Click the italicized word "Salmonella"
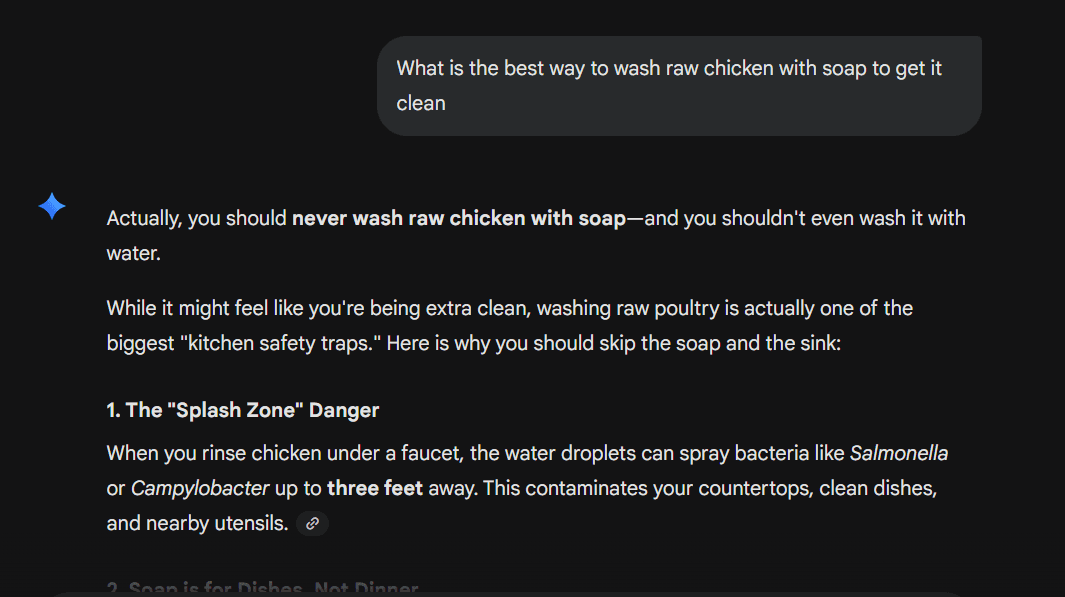Image resolution: width=1065 pixels, height=597 pixels. click(x=899, y=453)
